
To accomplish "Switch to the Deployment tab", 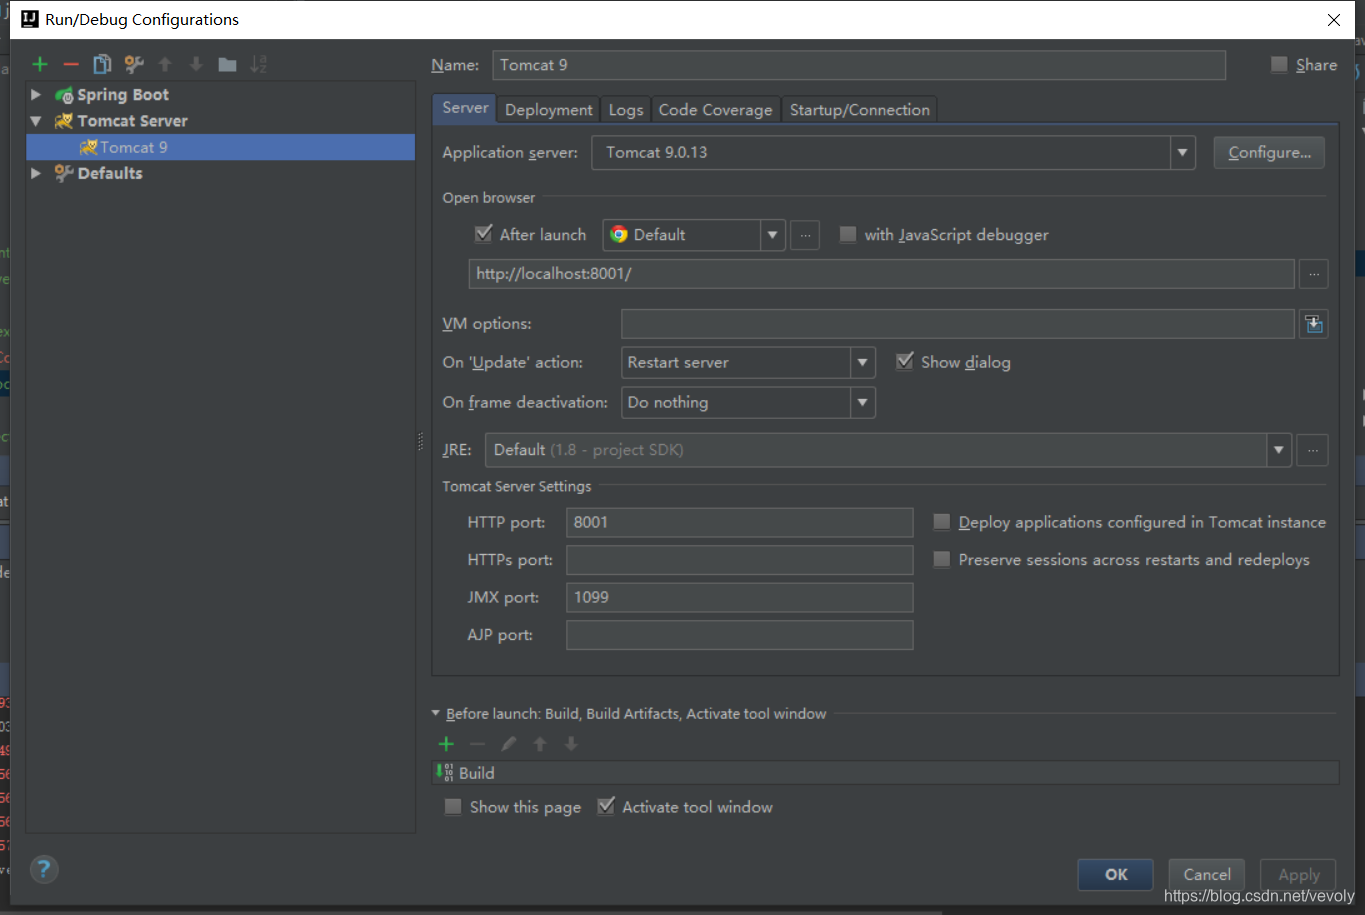I will click(549, 110).
